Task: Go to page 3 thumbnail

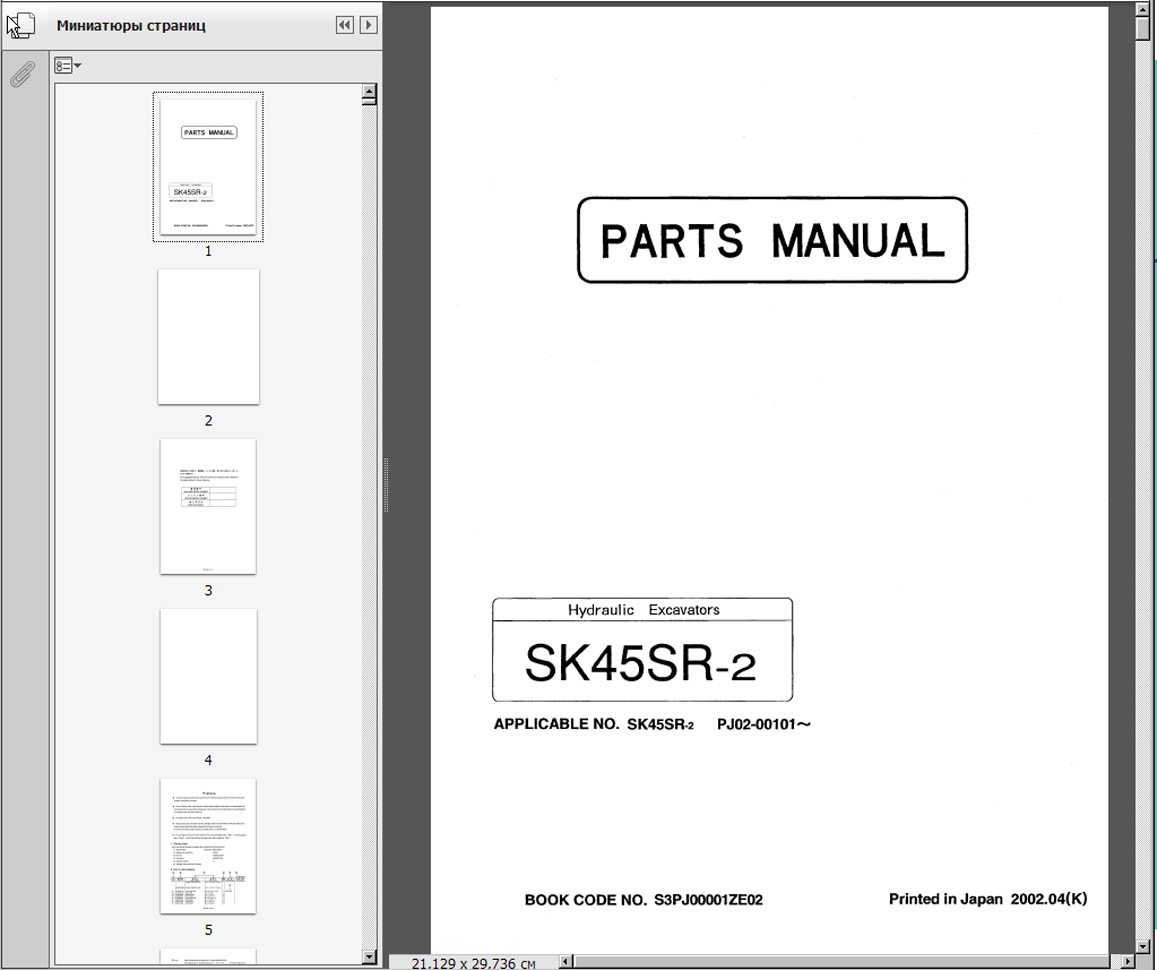Action: tap(208, 507)
